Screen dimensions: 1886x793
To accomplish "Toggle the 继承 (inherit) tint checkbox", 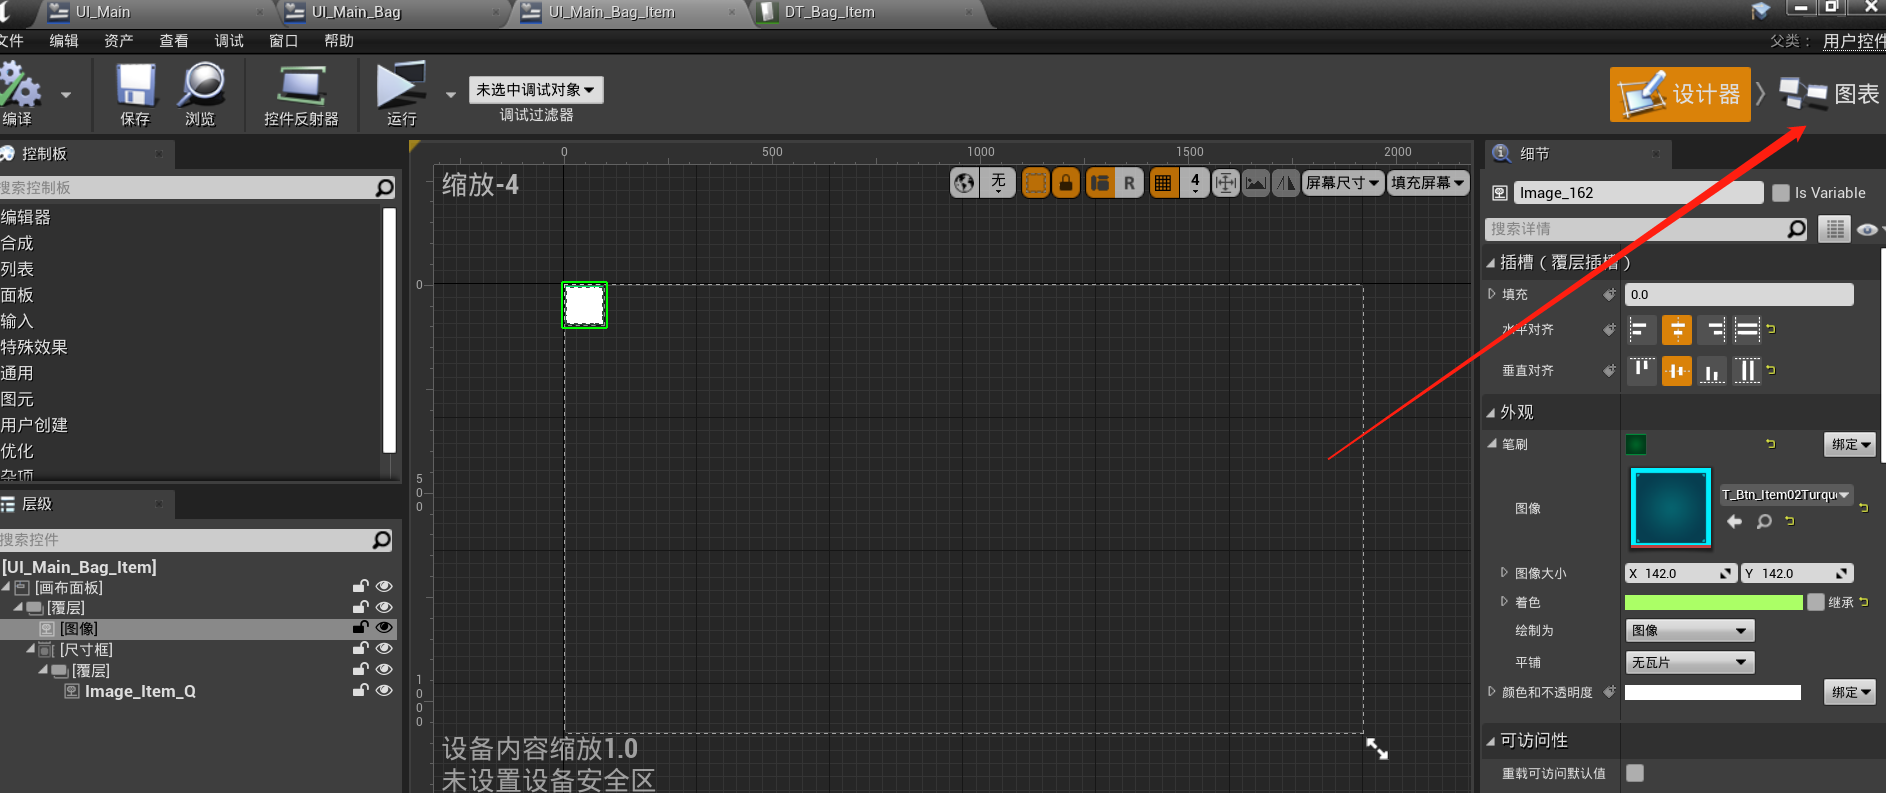I will point(1816,602).
